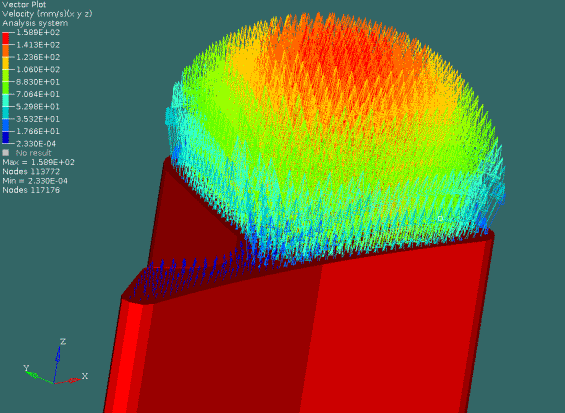Click the yellow swatch beside 1.060E+02
The width and height of the screenshot is (565, 413).
tap(6, 63)
